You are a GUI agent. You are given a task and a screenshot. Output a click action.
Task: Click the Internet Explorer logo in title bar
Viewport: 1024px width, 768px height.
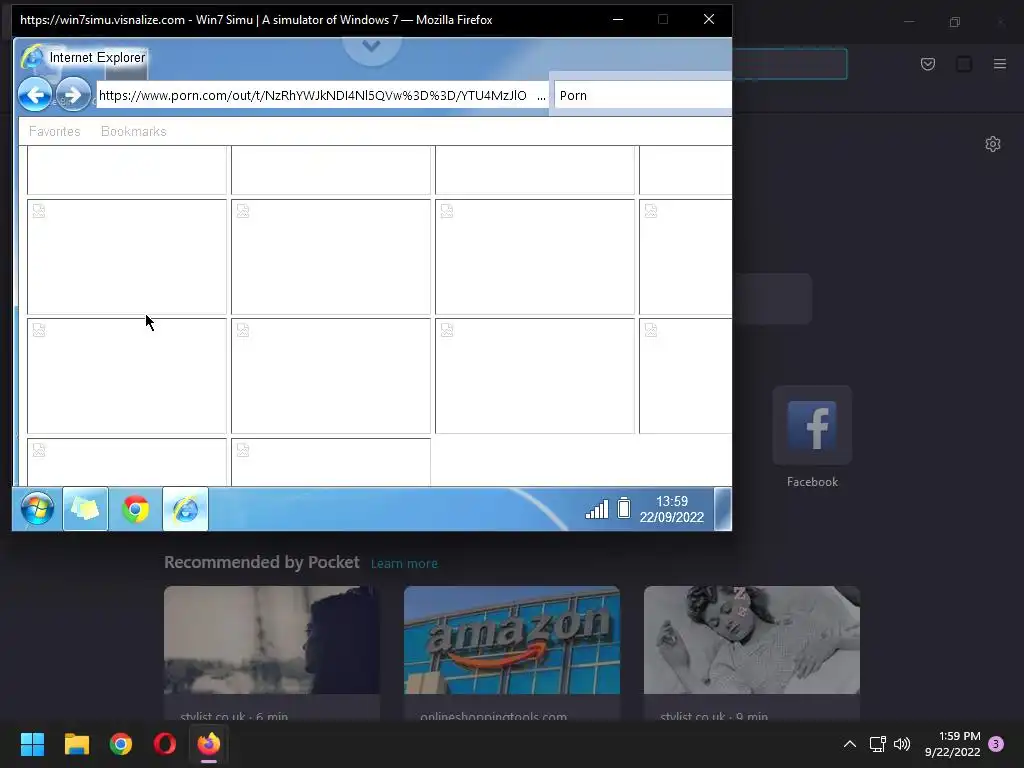(x=33, y=57)
